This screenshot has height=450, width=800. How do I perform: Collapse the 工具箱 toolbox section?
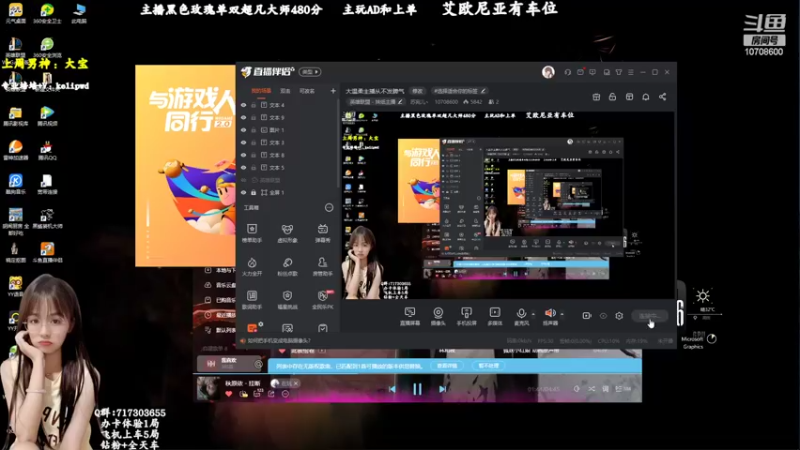coord(329,208)
